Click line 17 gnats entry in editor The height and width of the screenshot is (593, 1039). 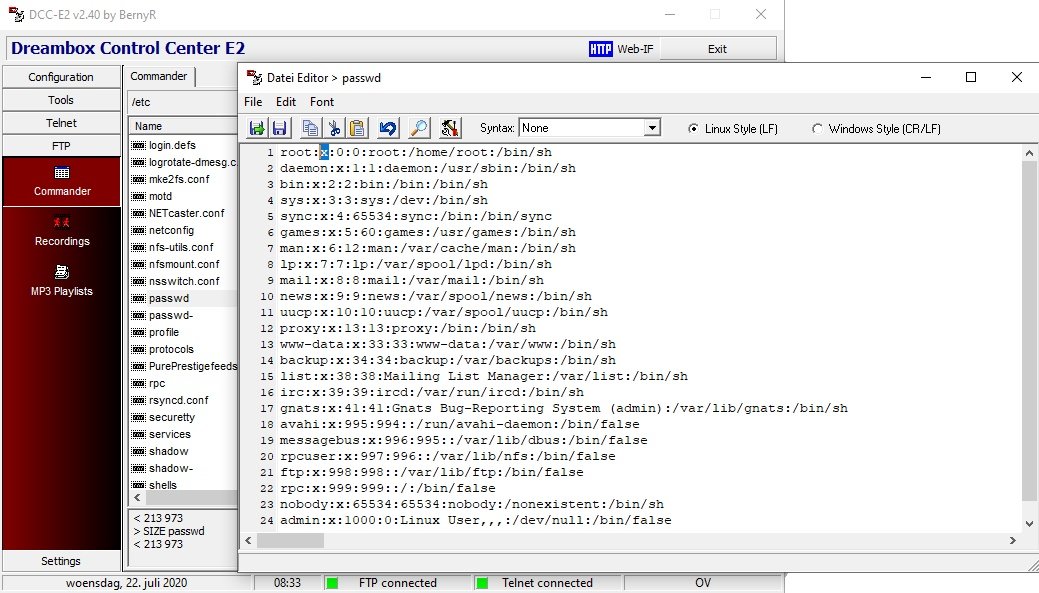point(563,408)
